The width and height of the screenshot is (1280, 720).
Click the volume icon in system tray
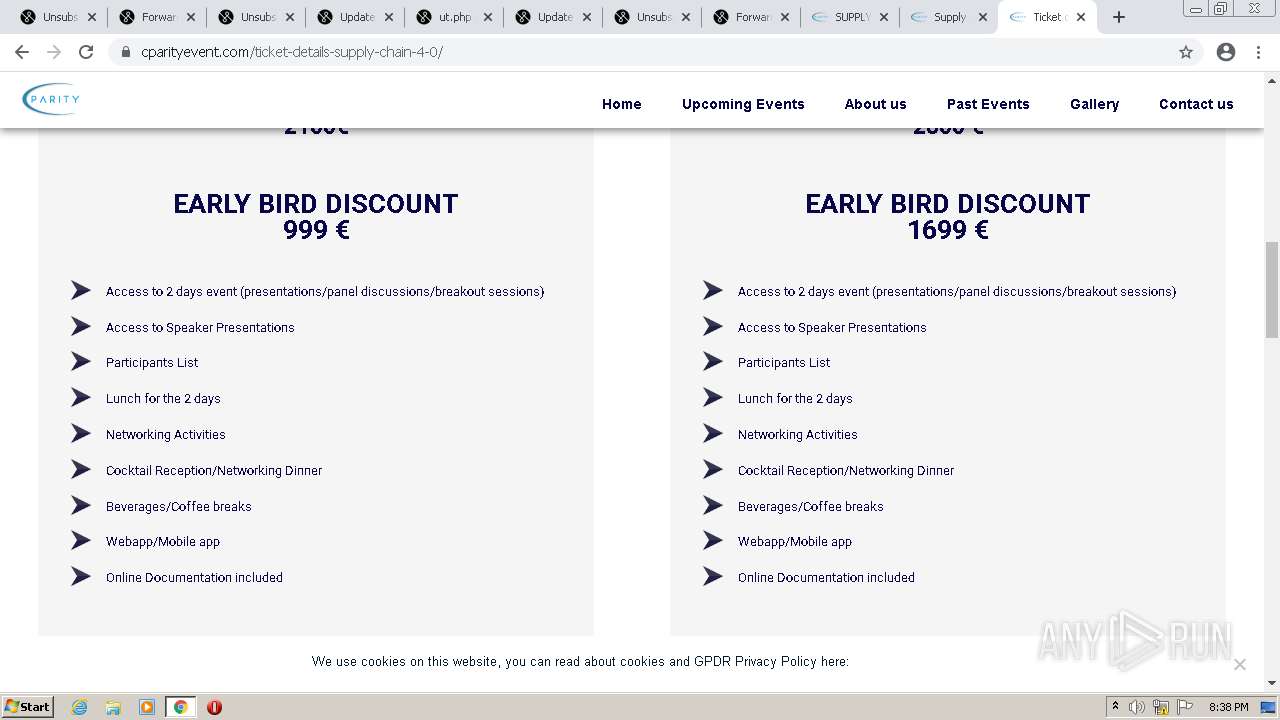(1136, 707)
